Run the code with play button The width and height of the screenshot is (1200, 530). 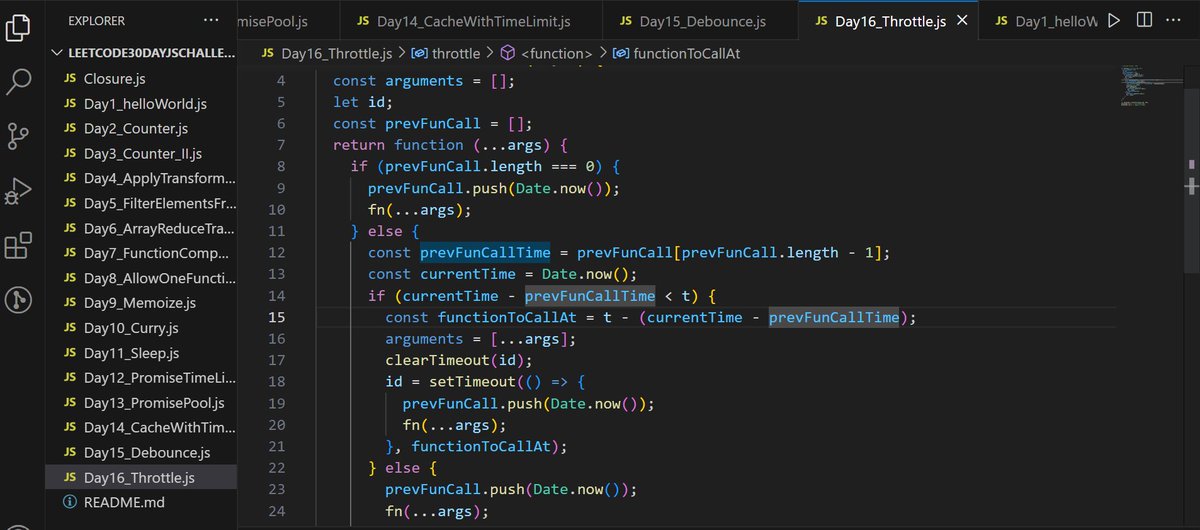1115,21
